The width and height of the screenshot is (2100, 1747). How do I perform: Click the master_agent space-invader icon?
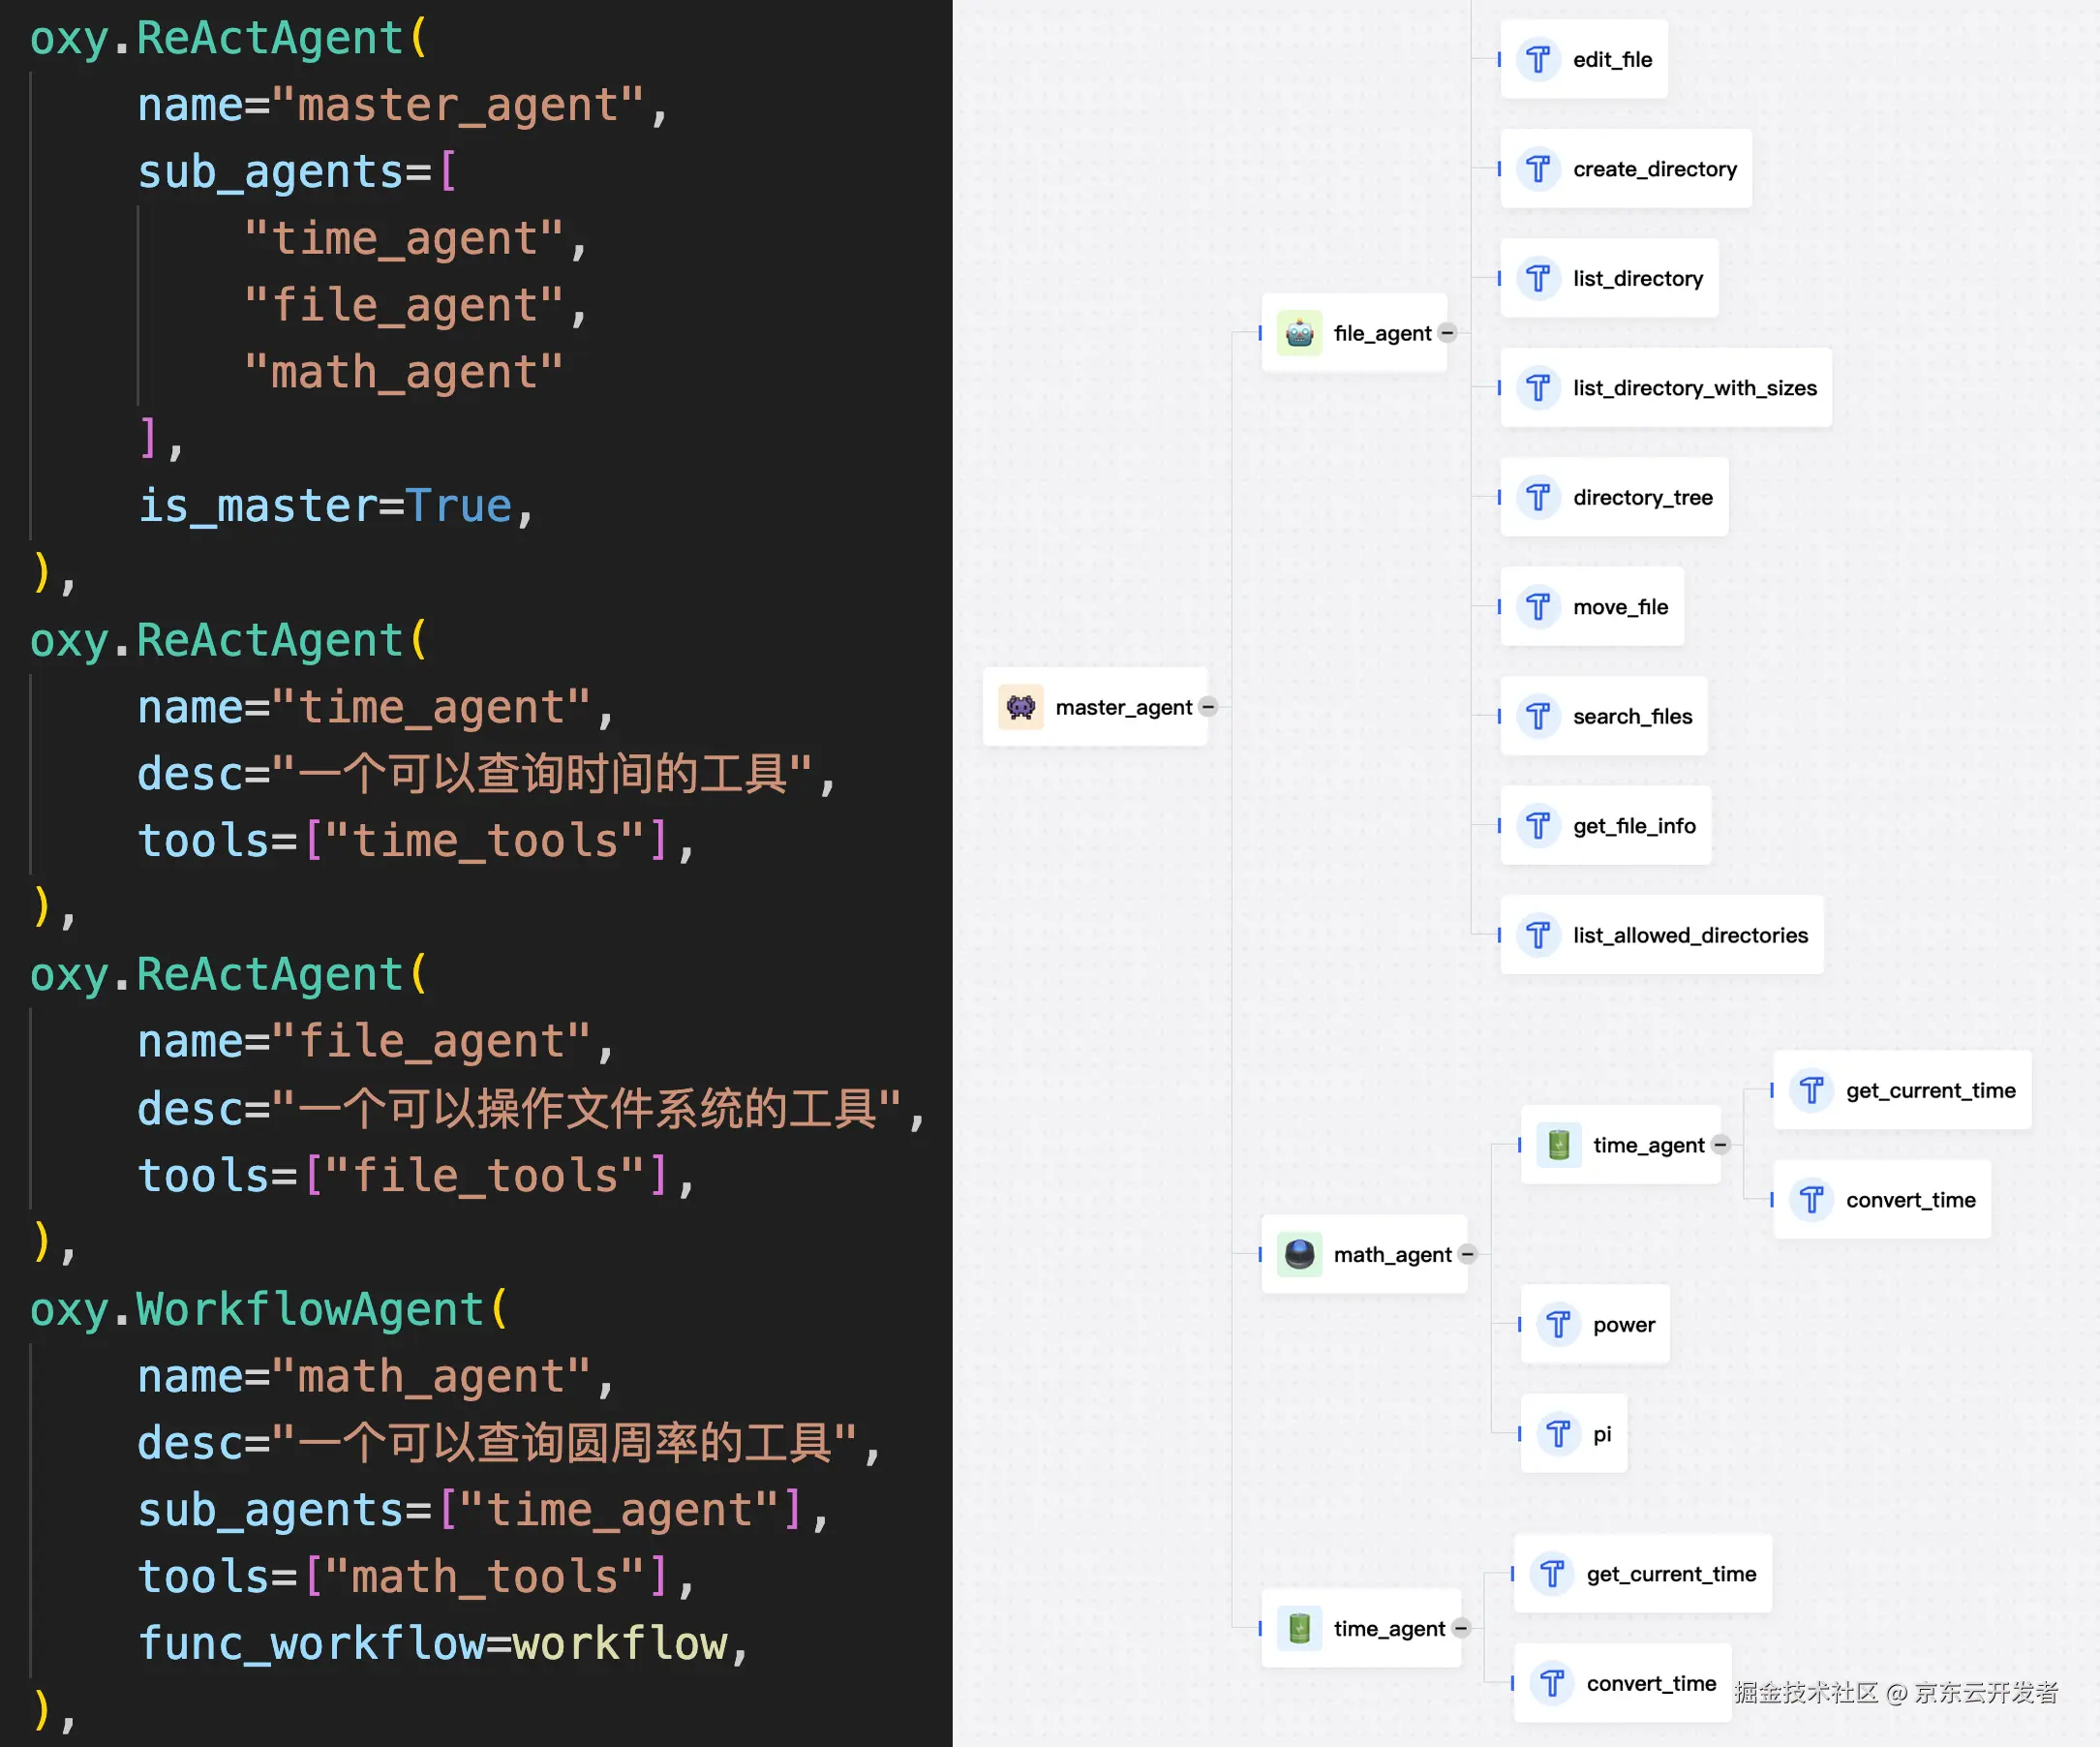[x=1020, y=707]
